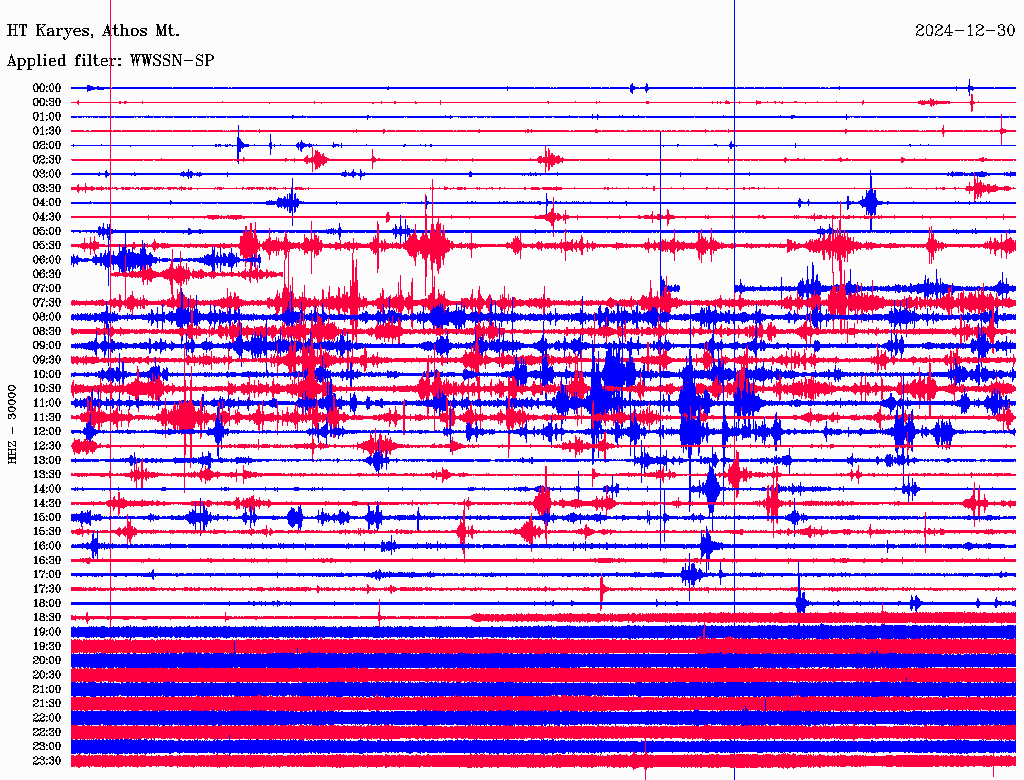Click the 'Applied filter: WWSSN-SP' label
The image size is (1024, 780).
[110, 61]
